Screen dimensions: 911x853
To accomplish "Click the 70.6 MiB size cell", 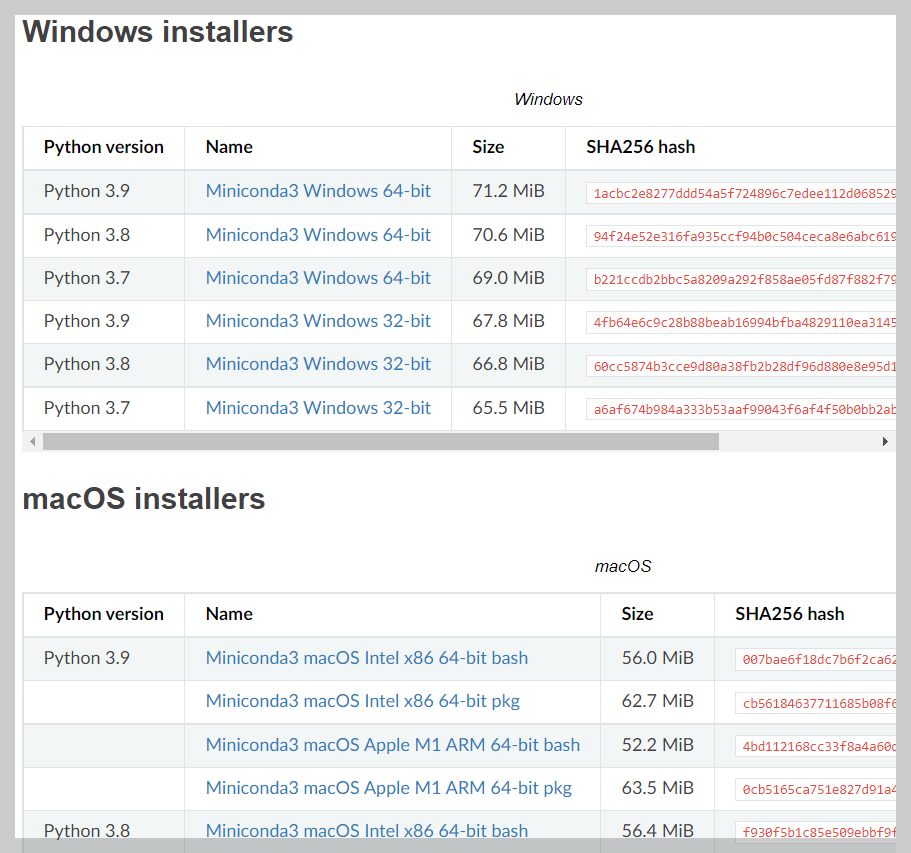I will click(508, 235).
